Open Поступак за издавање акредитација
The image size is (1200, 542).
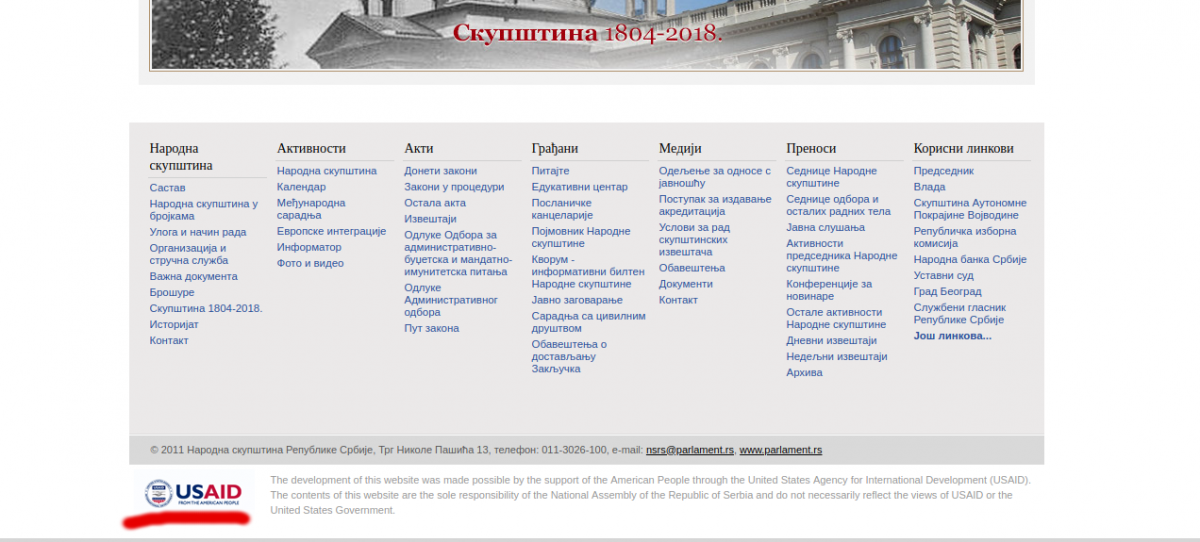[x=715, y=205]
